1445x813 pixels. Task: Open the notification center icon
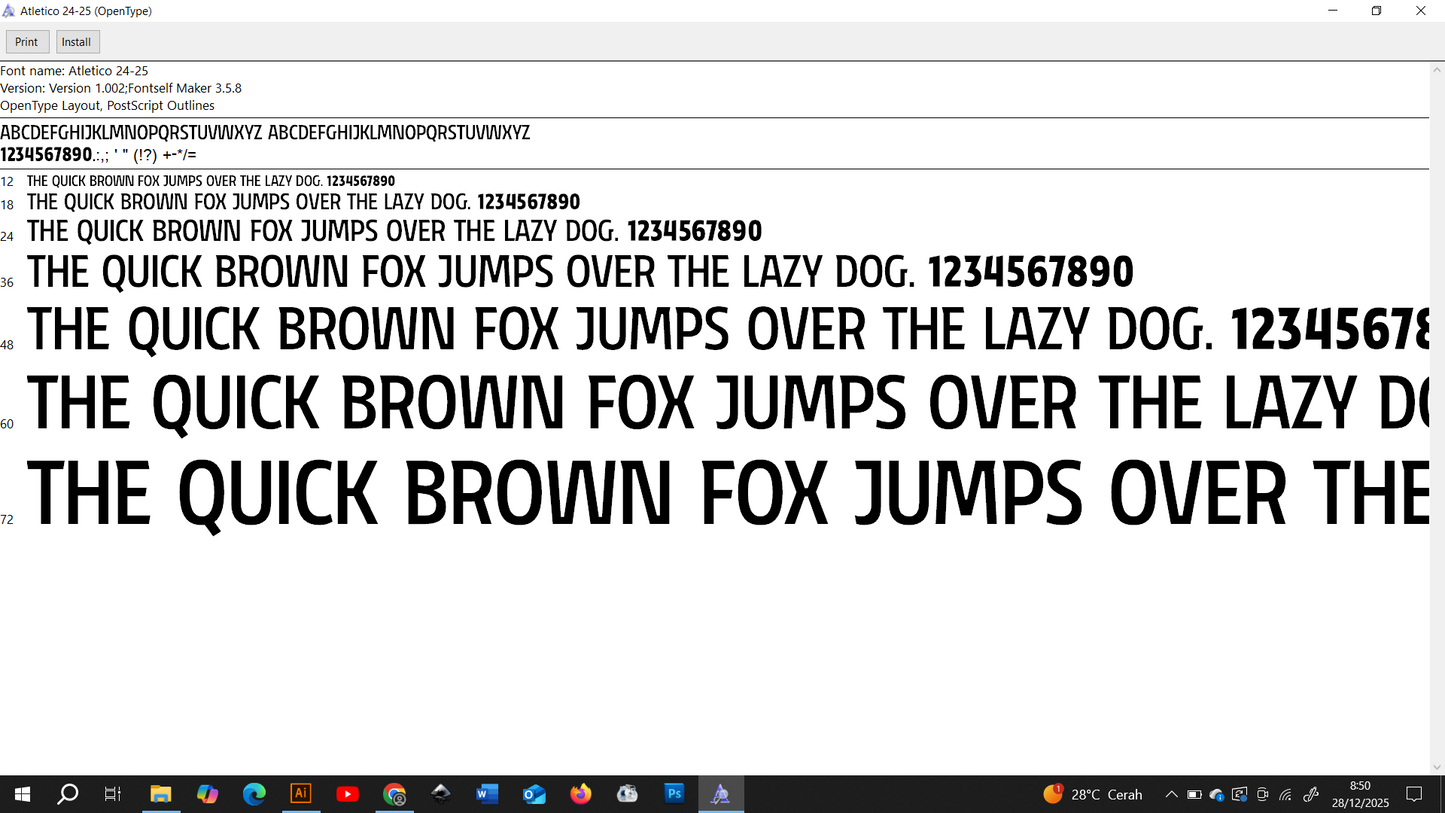[x=1414, y=794]
